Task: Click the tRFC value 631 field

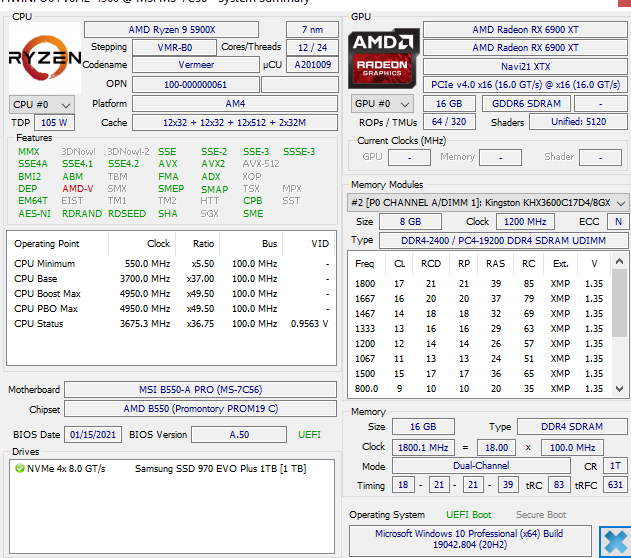Action: (615, 485)
